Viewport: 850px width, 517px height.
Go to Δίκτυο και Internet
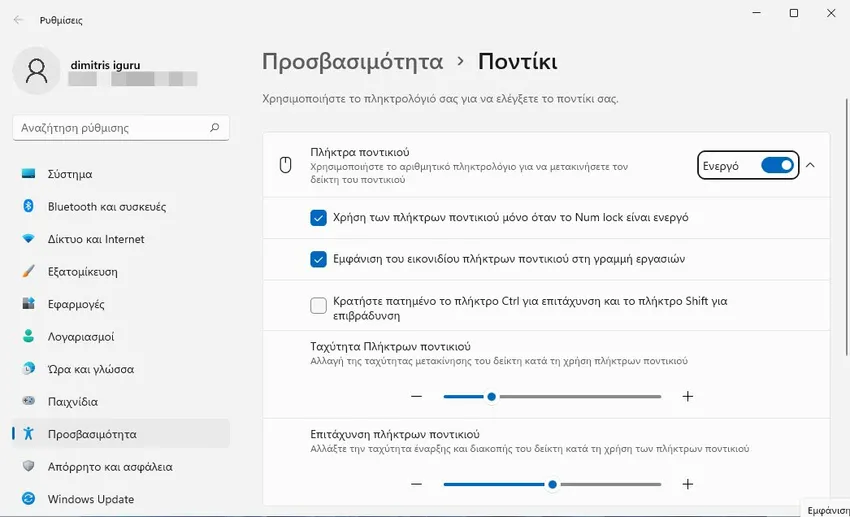tap(121, 239)
